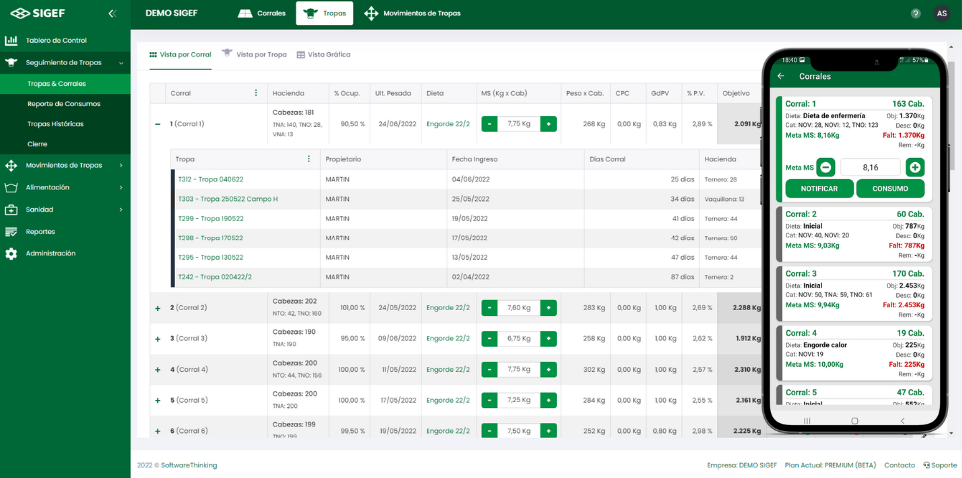Click the Tablero de Control sidebar icon
Viewport: 962px width, 478px height.
coord(11,41)
